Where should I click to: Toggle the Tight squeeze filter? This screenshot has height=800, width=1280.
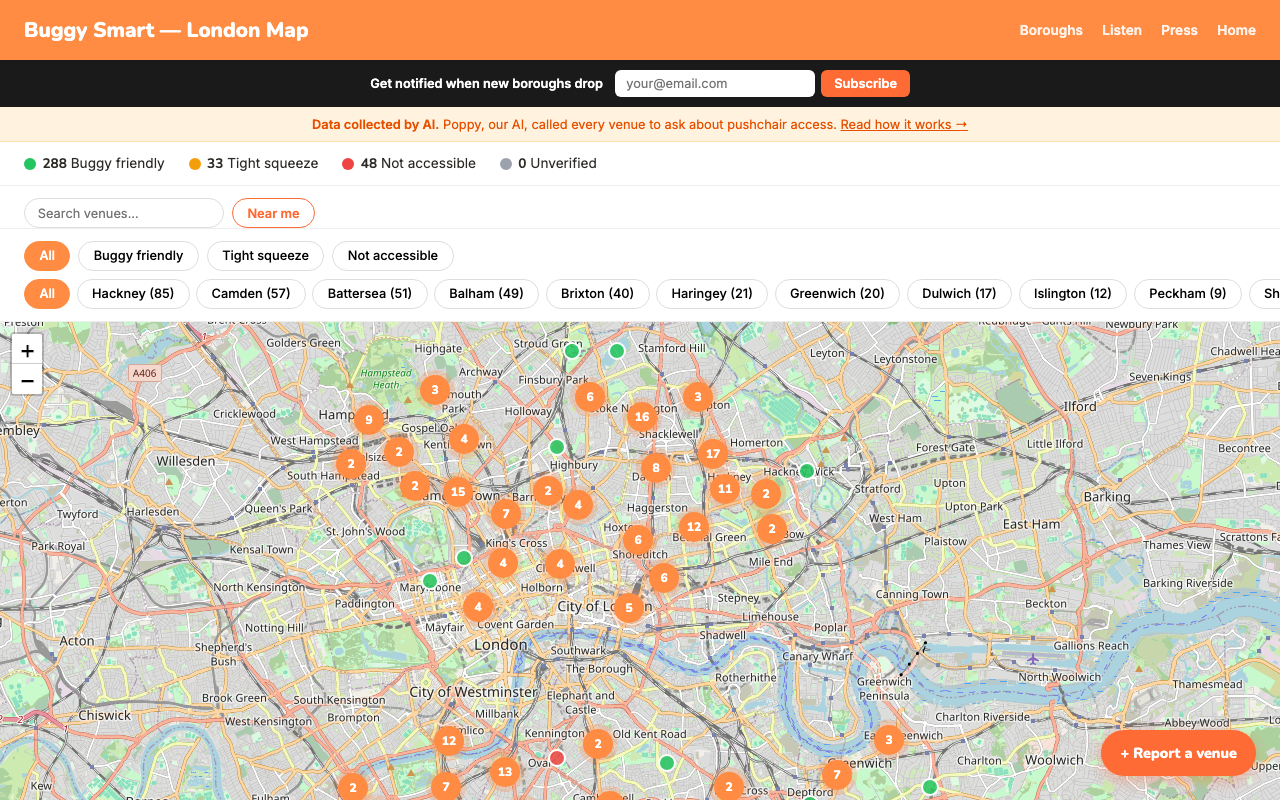pos(265,256)
